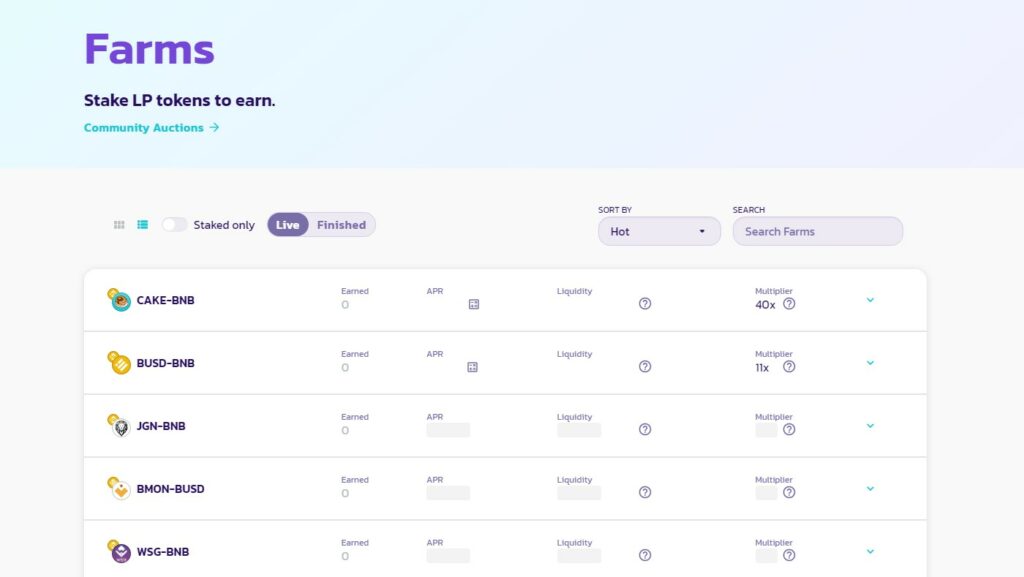Expand the JGN-BNB row chevron
This screenshot has height=577, width=1024.
coord(870,426)
